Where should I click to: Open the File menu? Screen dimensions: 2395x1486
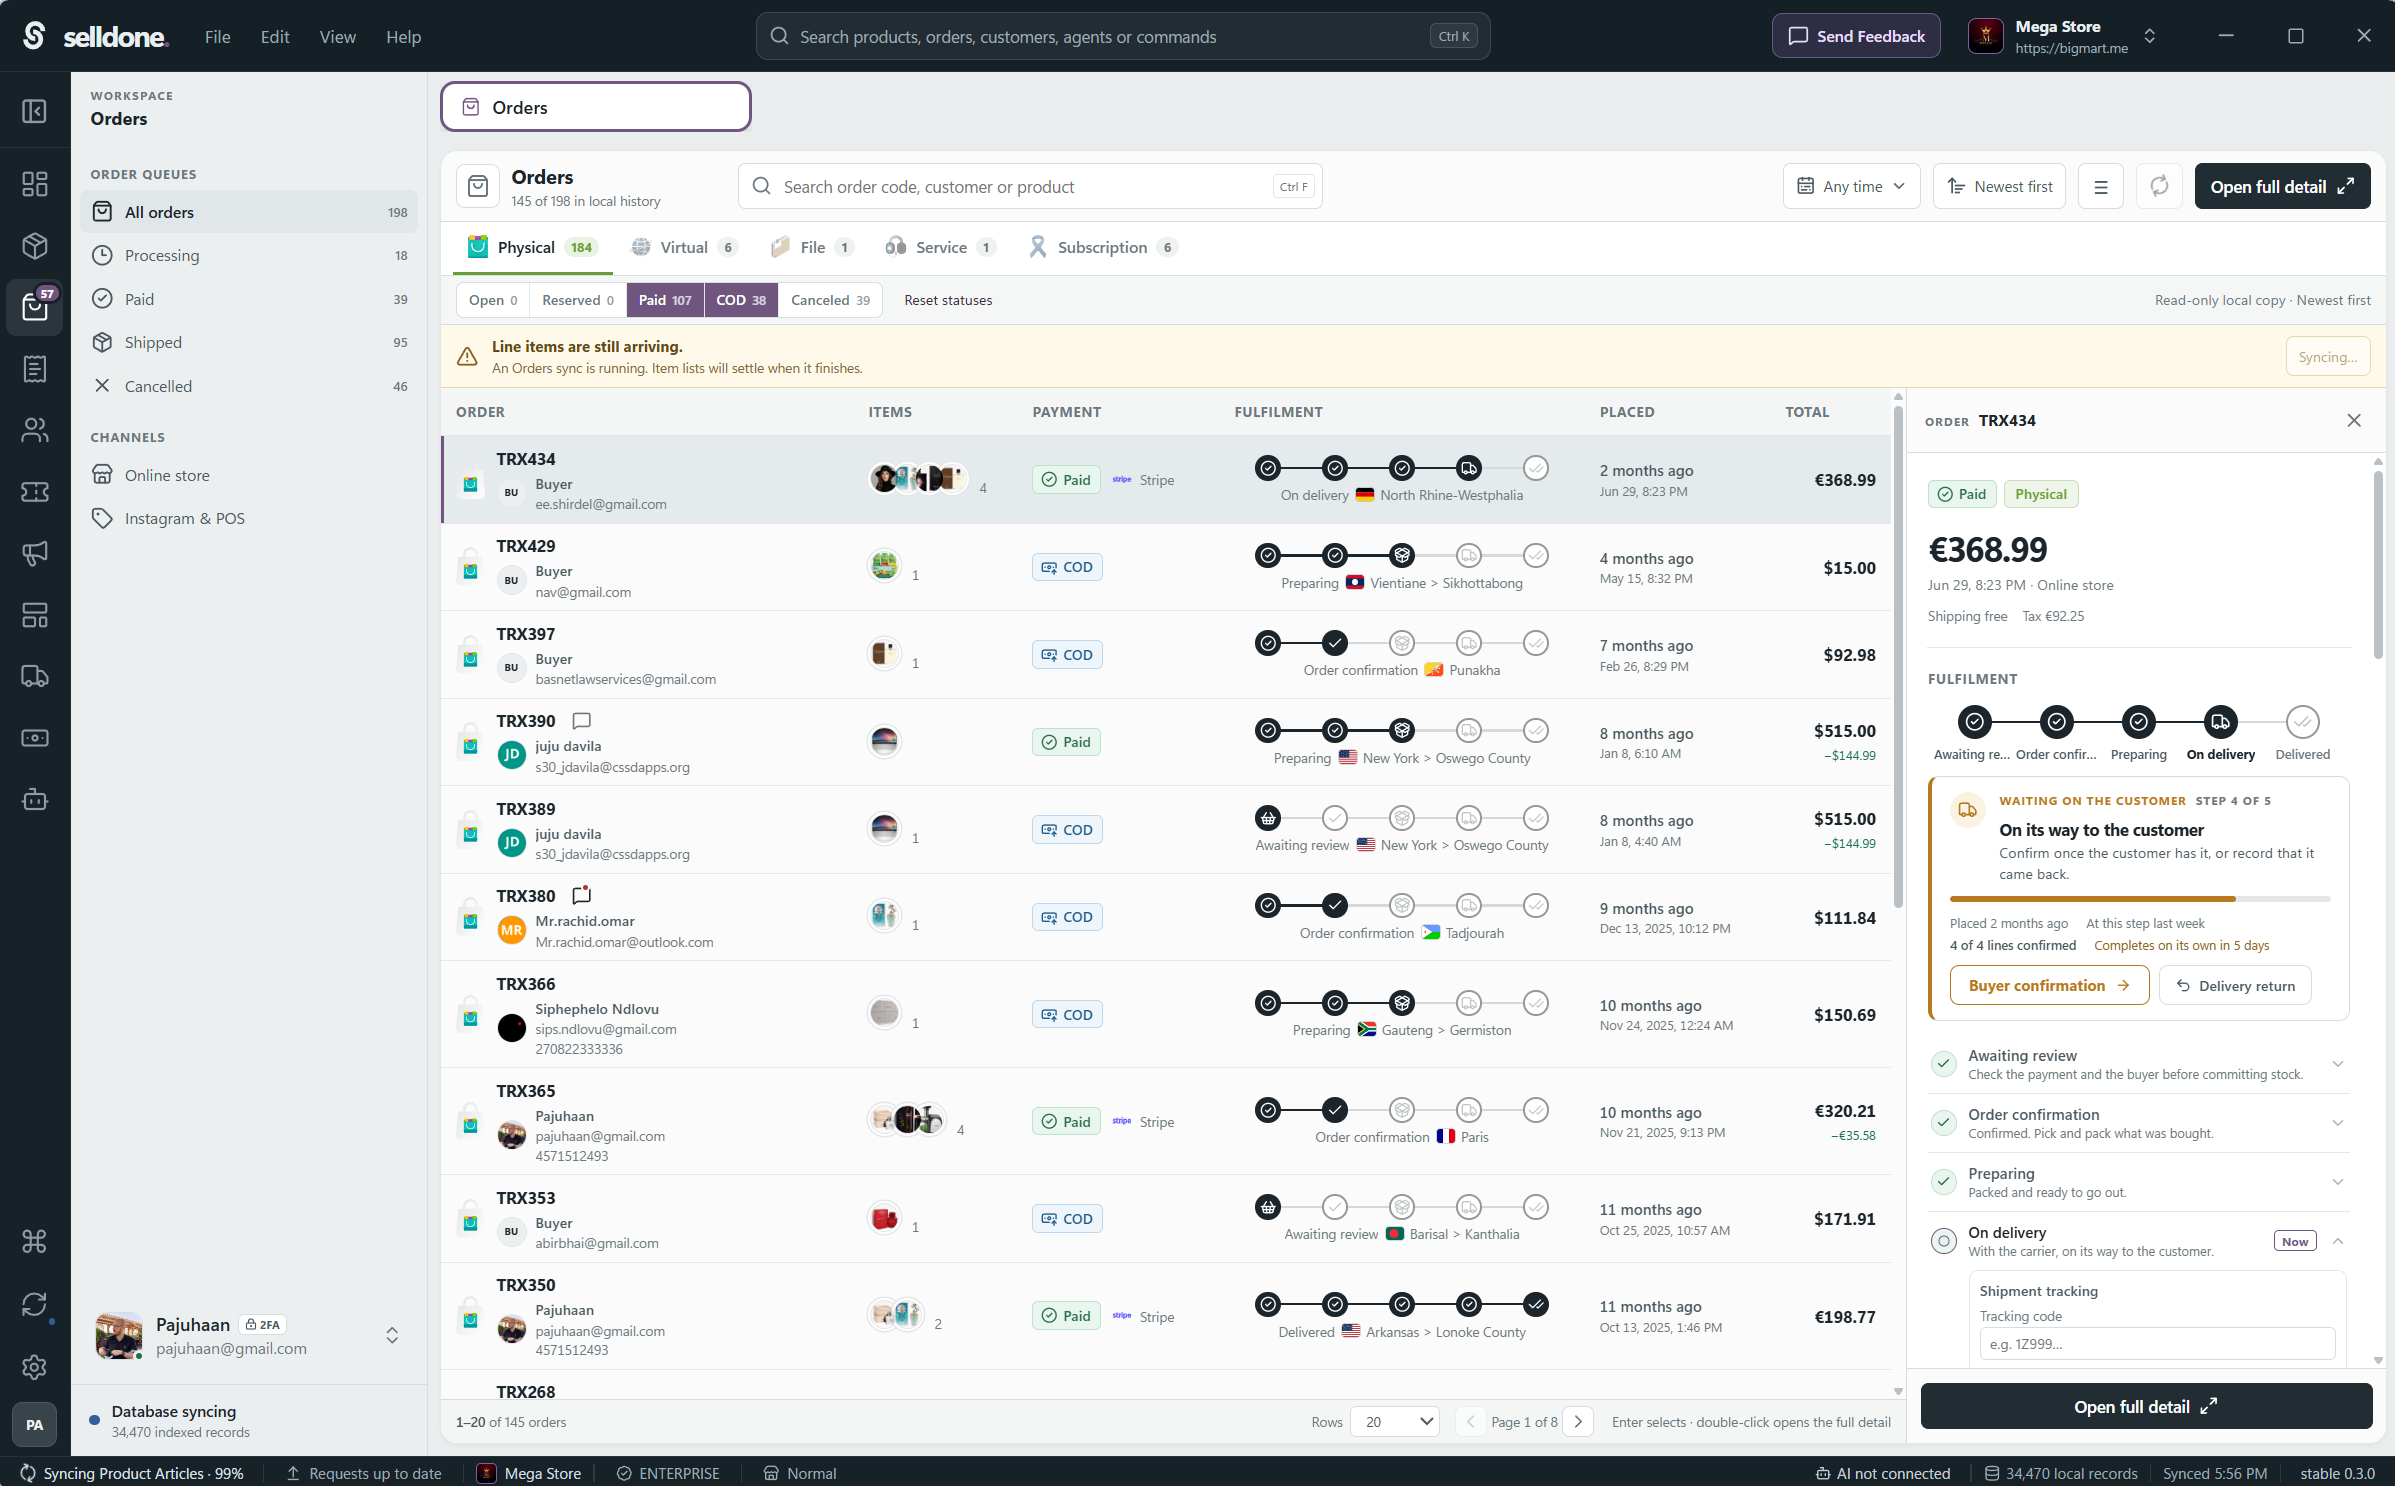(217, 37)
